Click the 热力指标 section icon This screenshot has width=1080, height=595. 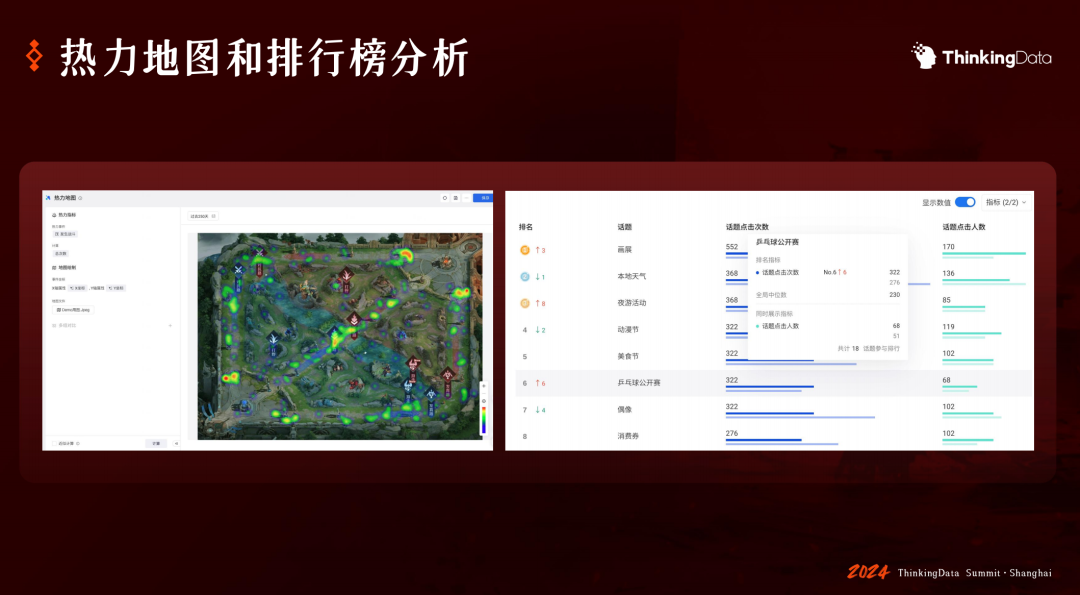coord(54,215)
